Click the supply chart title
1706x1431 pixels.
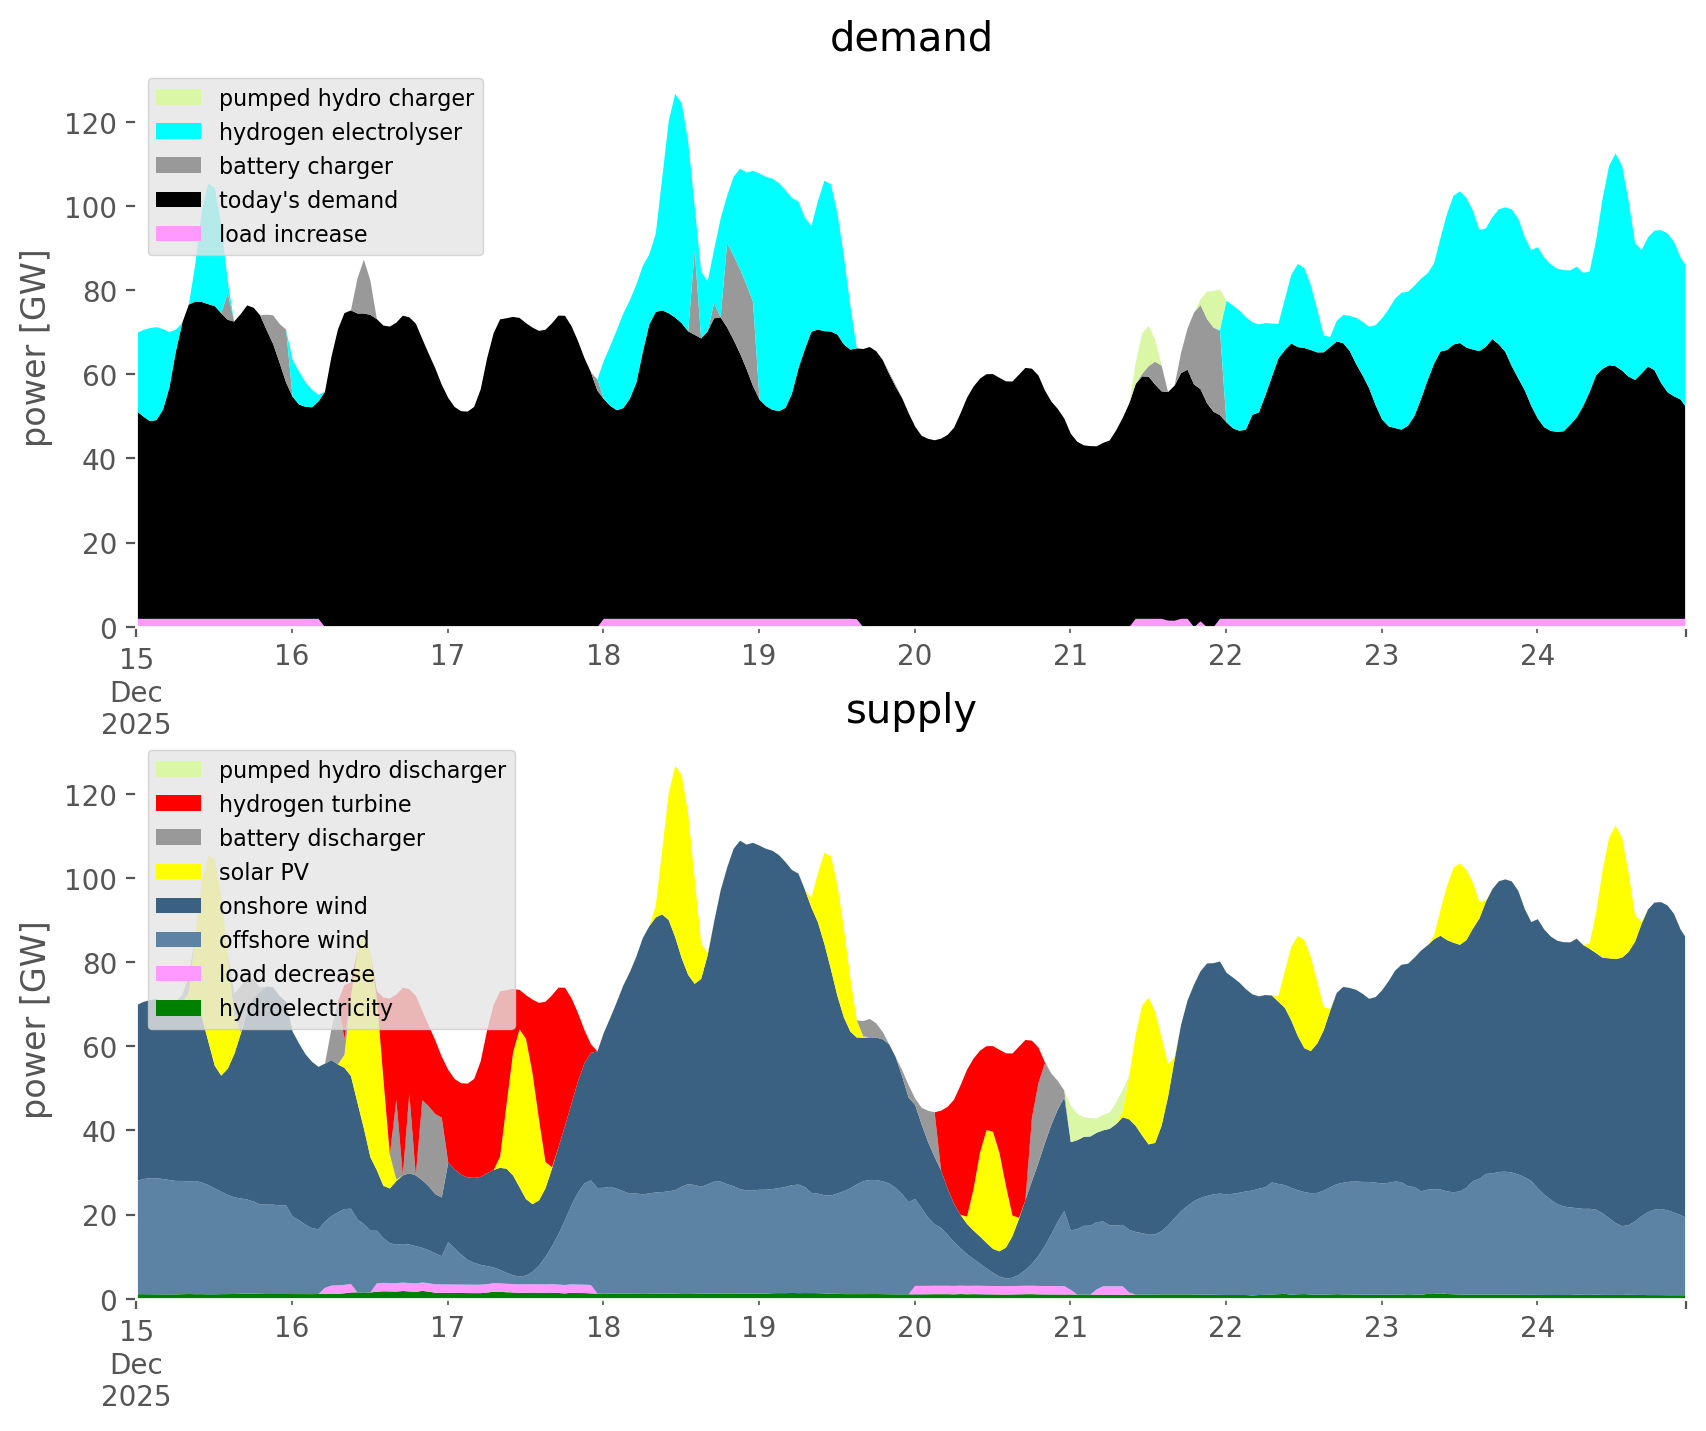pos(910,710)
